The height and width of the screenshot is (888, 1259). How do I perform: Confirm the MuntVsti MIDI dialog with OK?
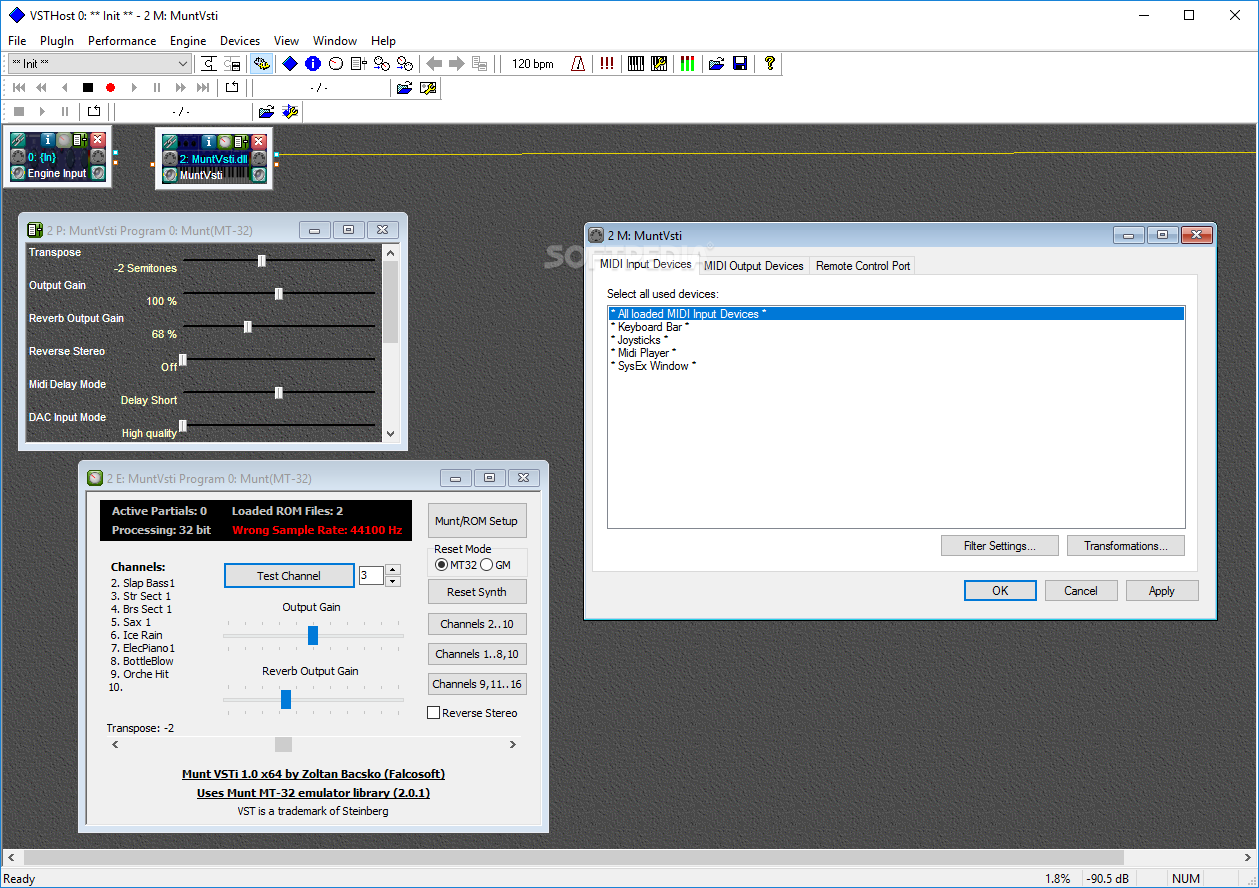click(x=1000, y=591)
